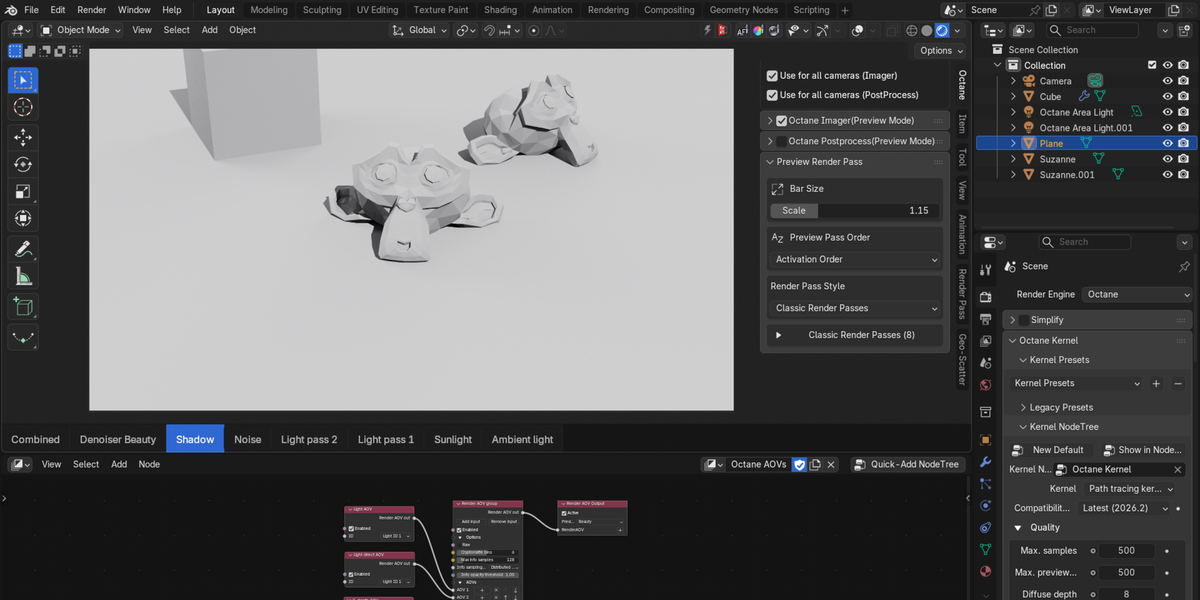The width and height of the screenshot is (1200, 600).
Task: Select the Denoiser Beauty render pass
Action: coord(118,439)
